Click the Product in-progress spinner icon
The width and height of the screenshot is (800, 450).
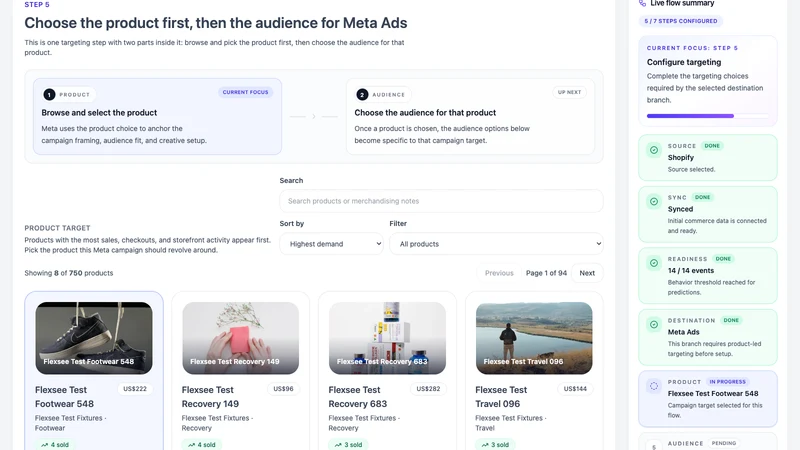[x=654, y=386]
